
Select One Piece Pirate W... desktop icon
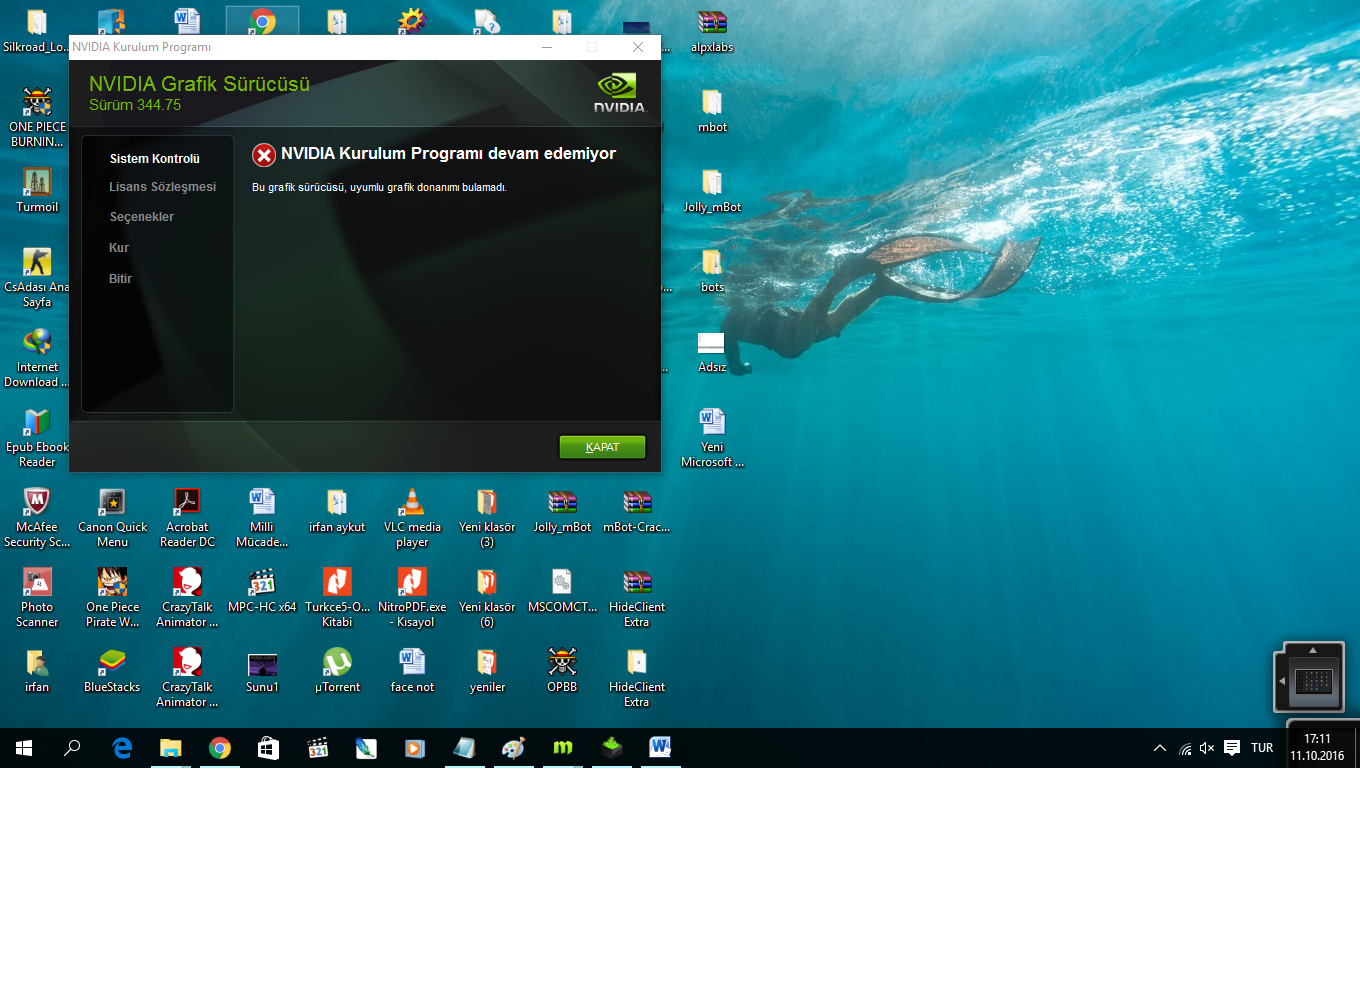click(x=112, y=597)
